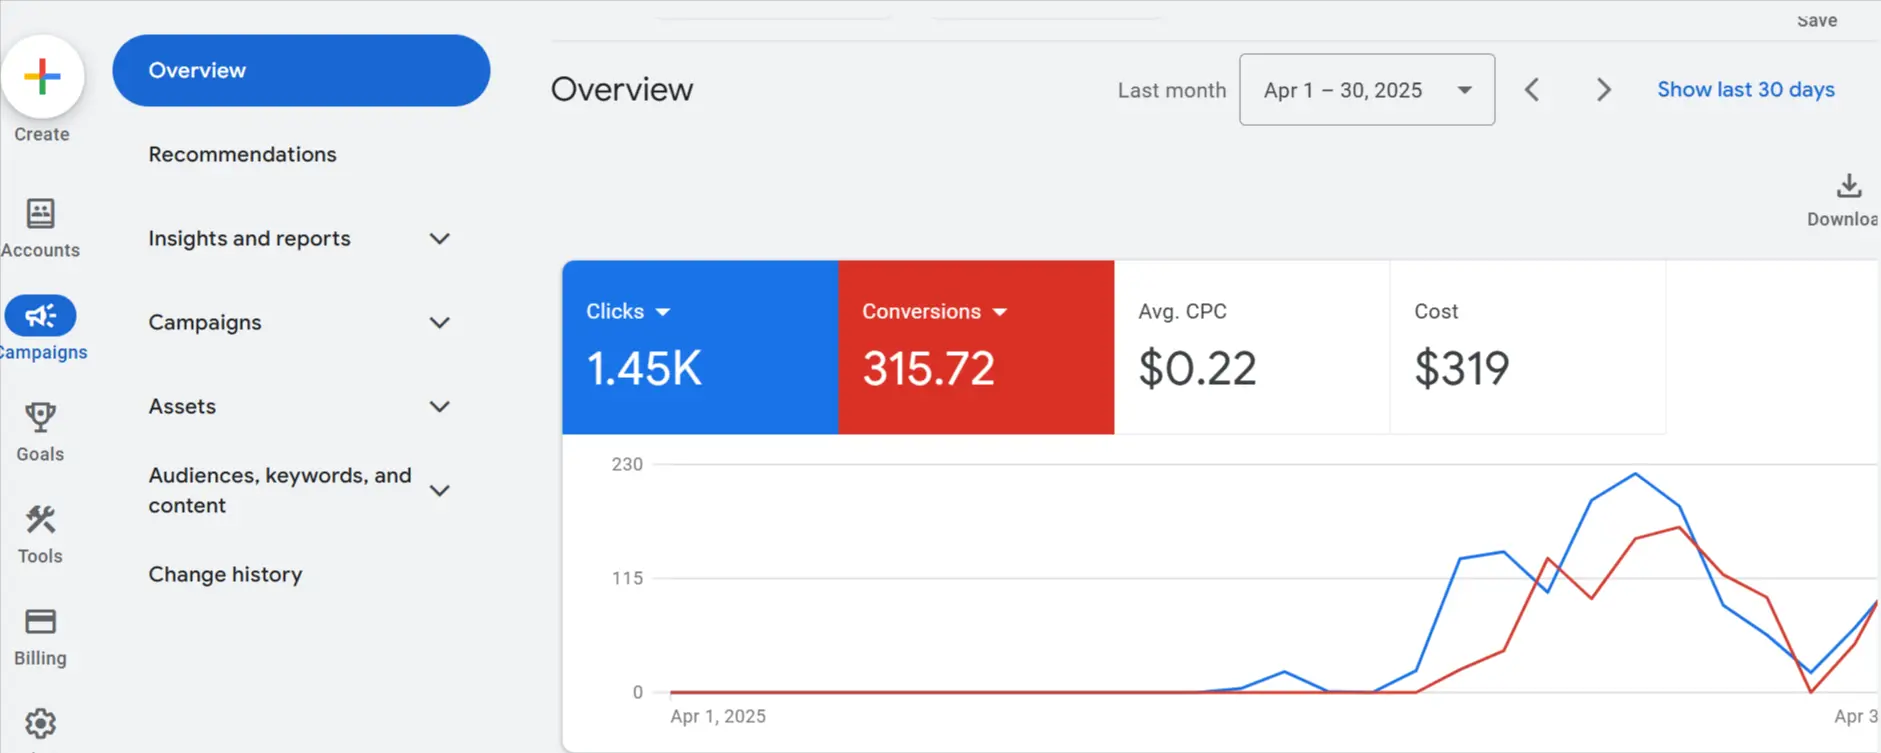
Task: Expand Insights and reports section
Action: 439,239
